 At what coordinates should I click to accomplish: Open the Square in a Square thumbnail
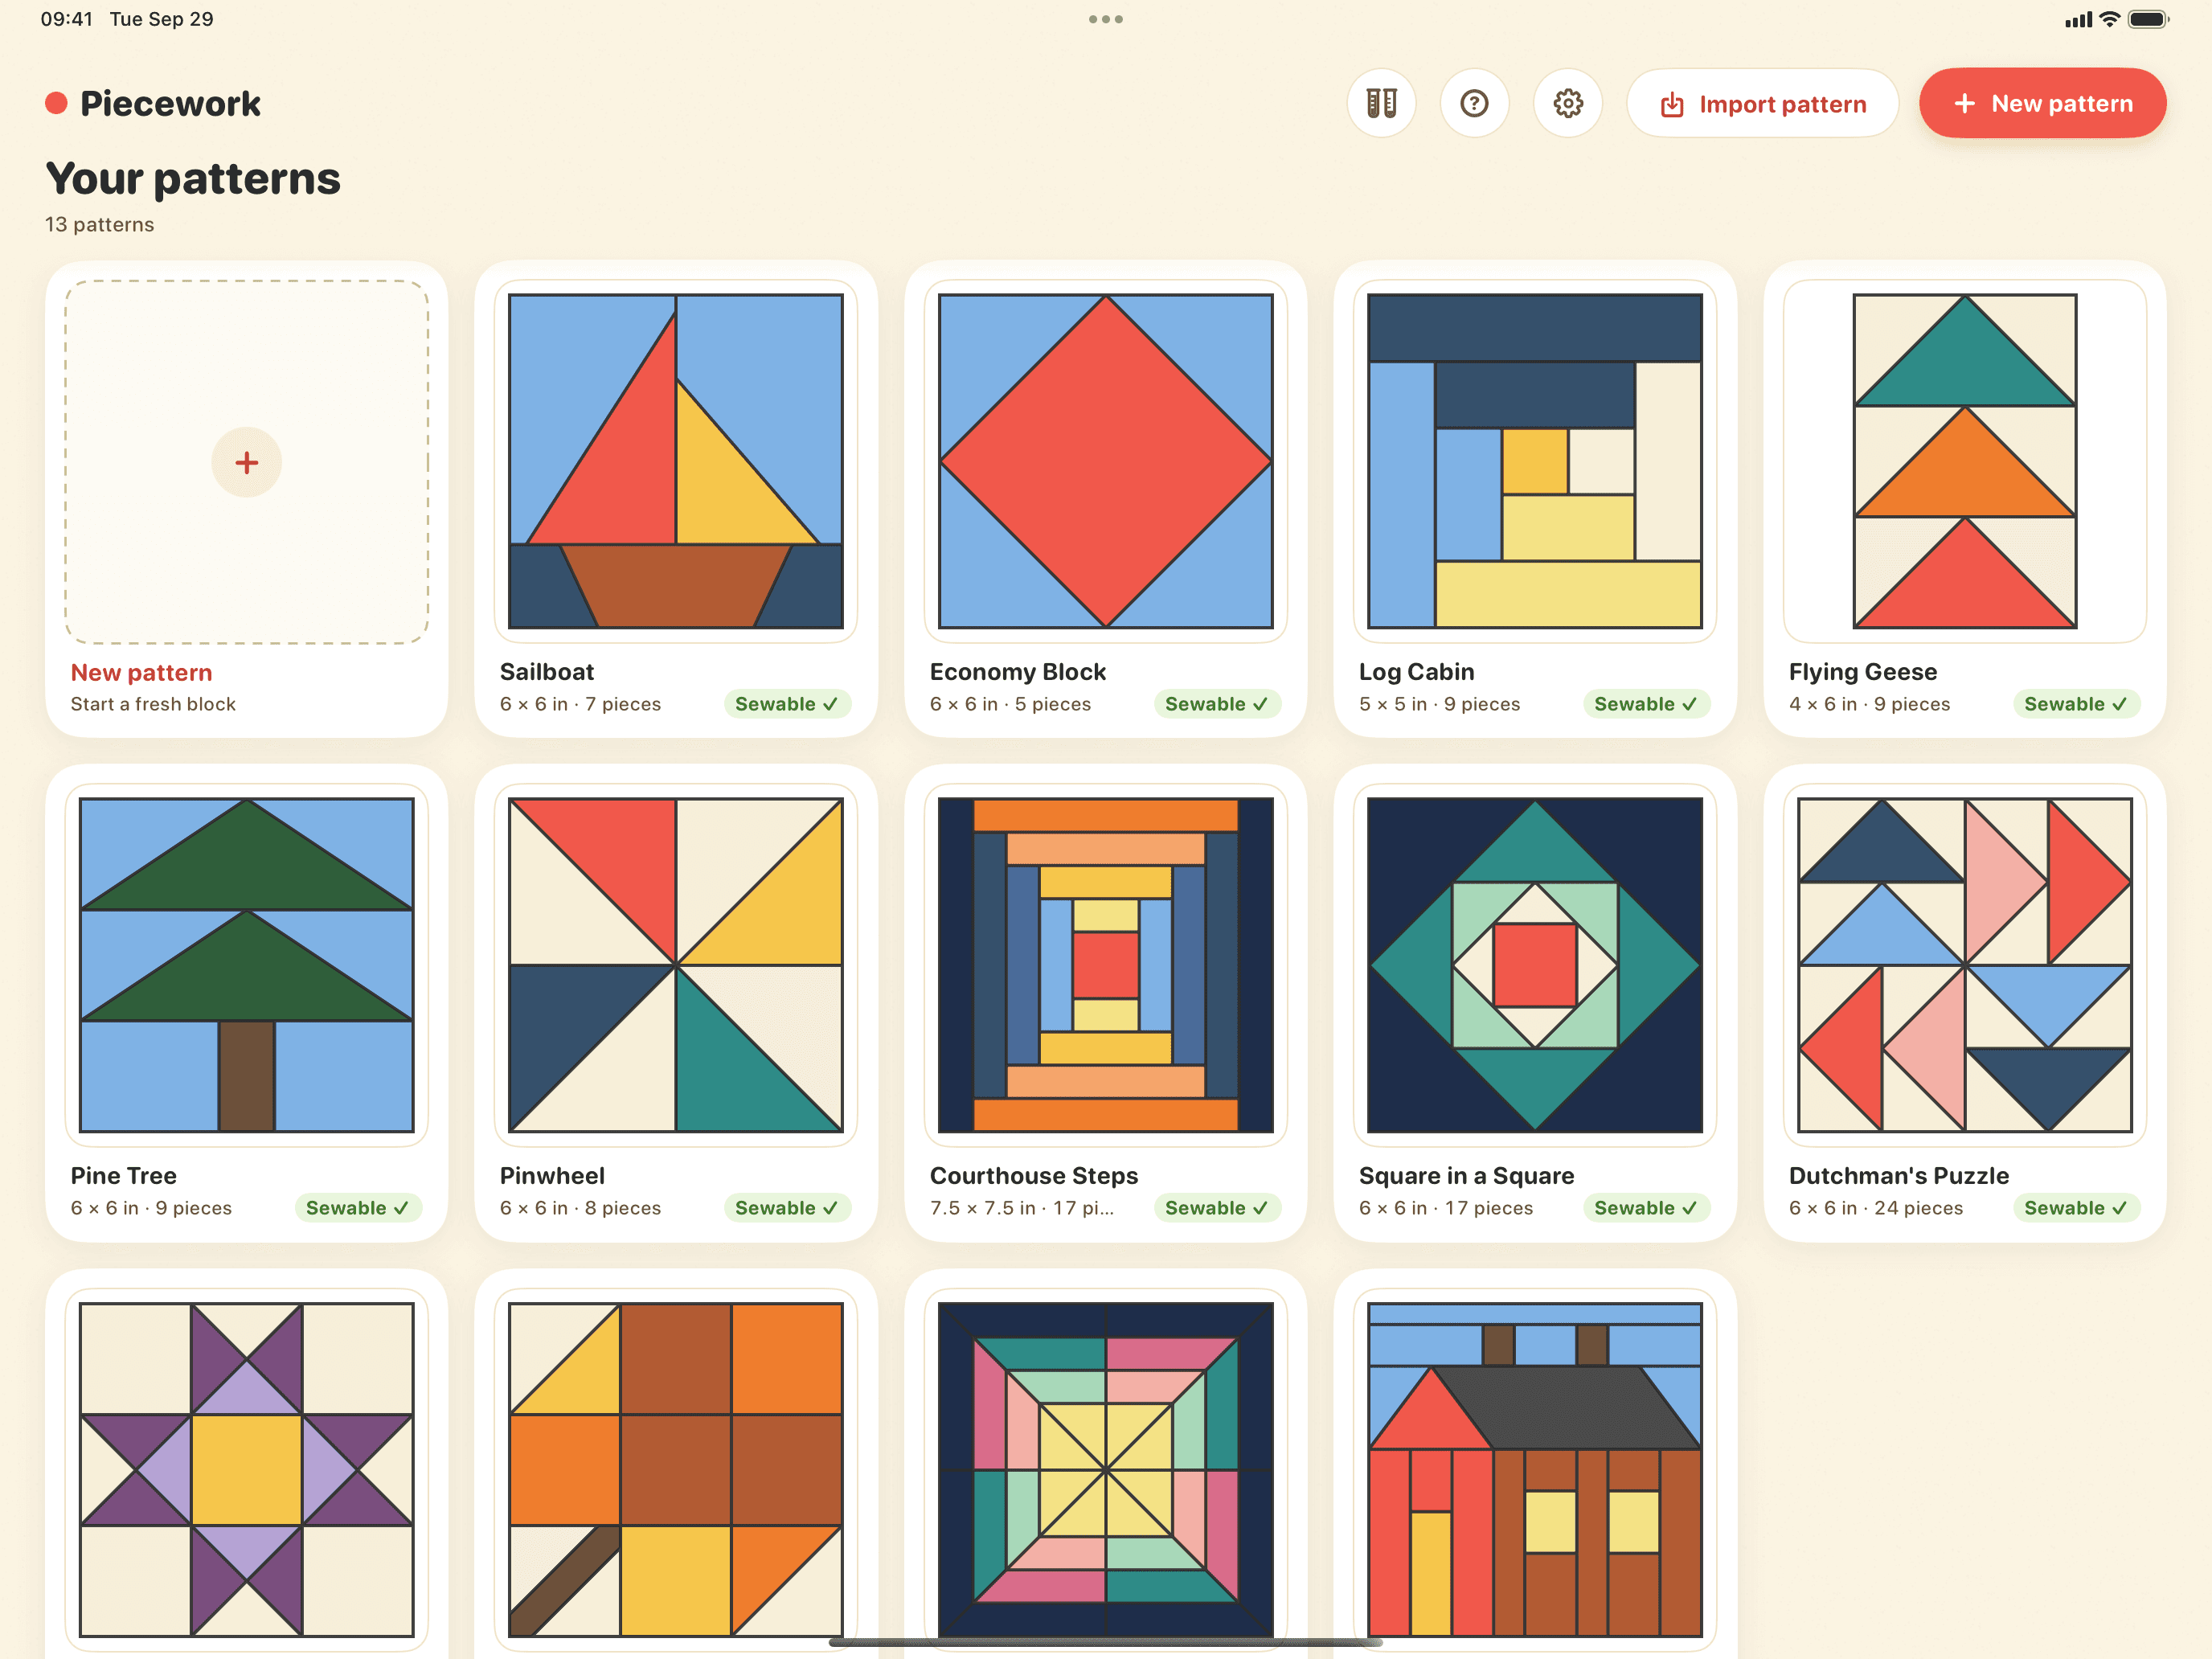click(x=1535, y=965)
